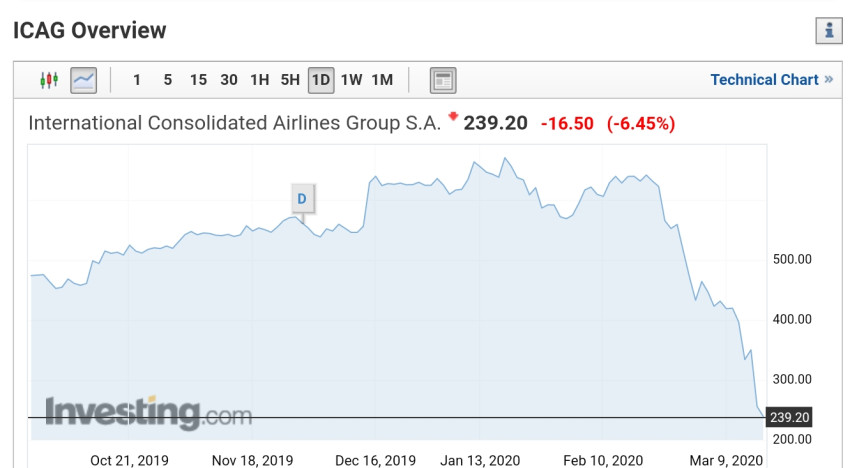Select the area line chart icon

tap(83, 80)
